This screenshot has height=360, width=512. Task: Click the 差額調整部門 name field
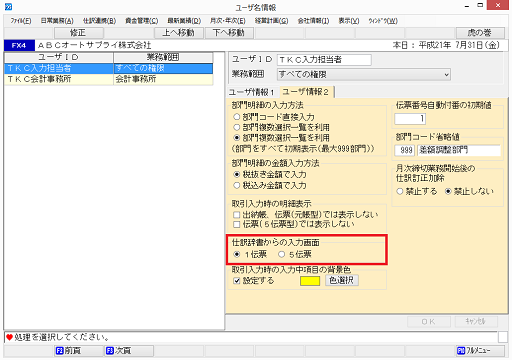(x=459, y=150)
